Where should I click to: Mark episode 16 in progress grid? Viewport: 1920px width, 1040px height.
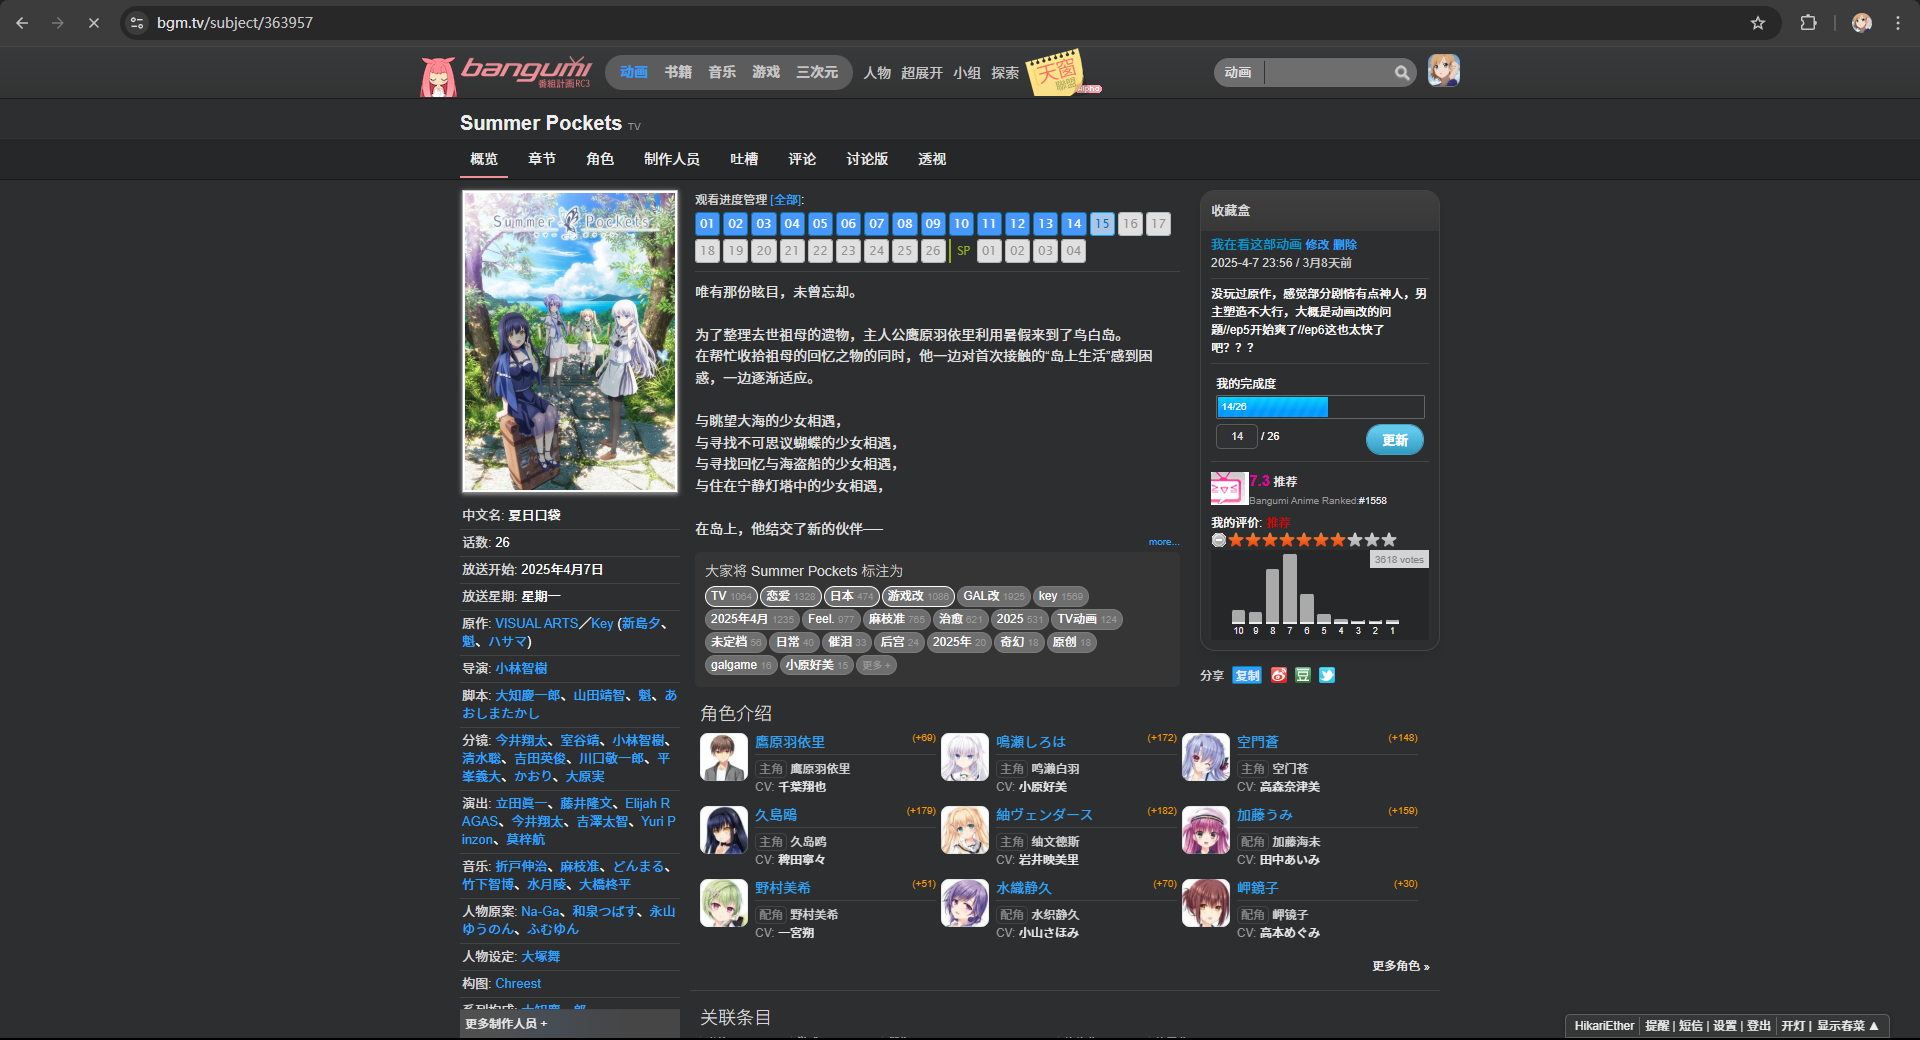click(x=1130, y=223)
